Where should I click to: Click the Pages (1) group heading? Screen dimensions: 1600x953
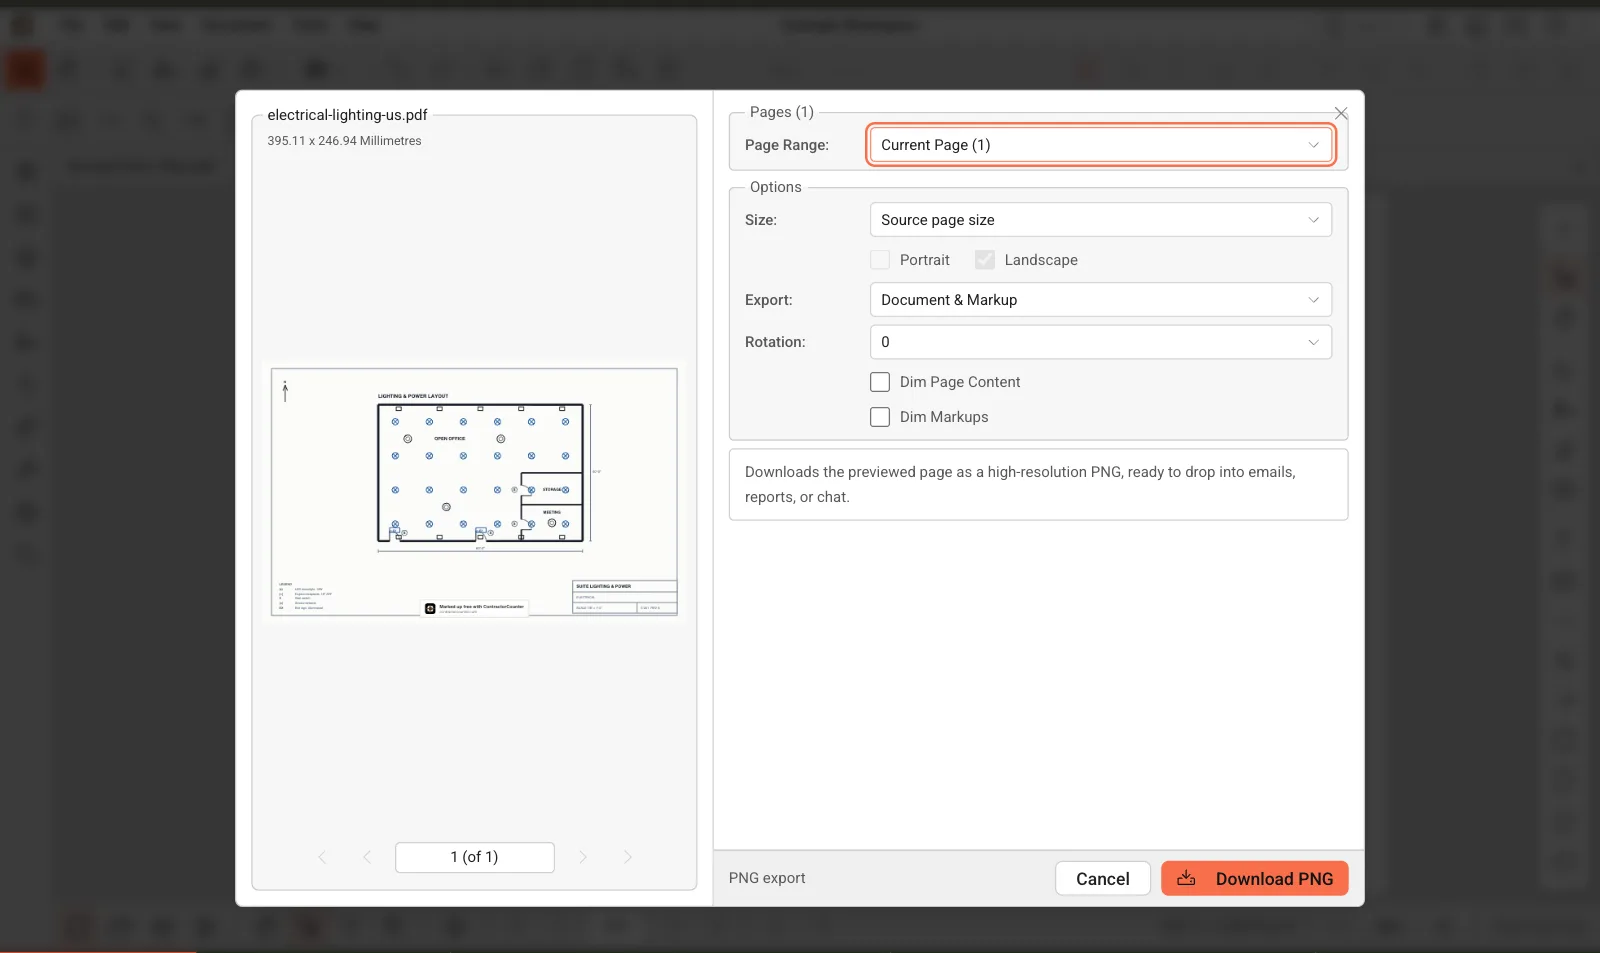(782, 112)
